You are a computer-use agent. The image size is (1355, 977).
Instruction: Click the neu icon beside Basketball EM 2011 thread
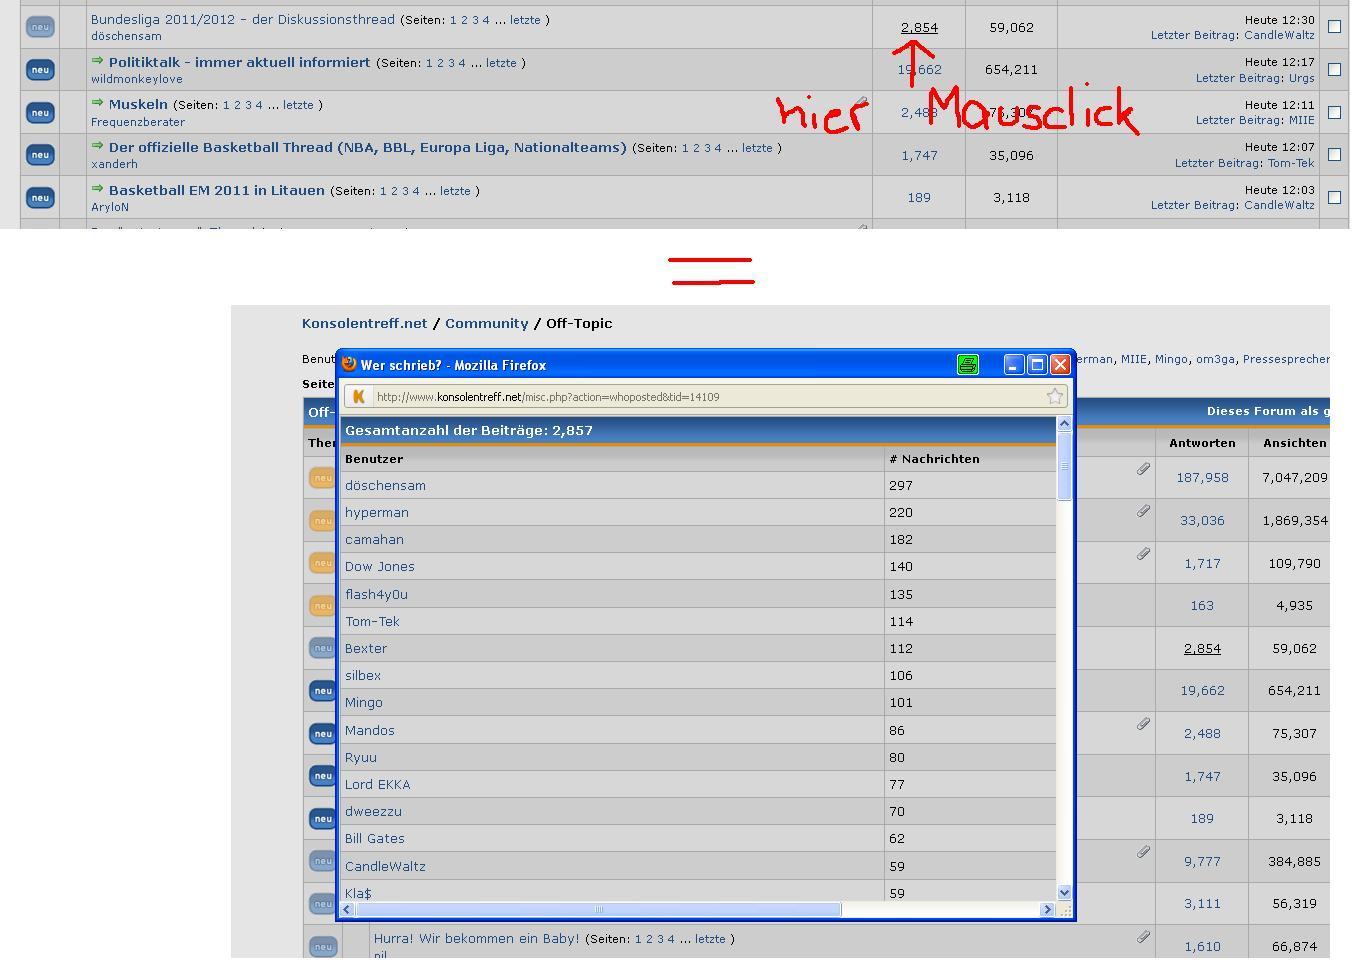pyautogui.click(x=40, y=198)
